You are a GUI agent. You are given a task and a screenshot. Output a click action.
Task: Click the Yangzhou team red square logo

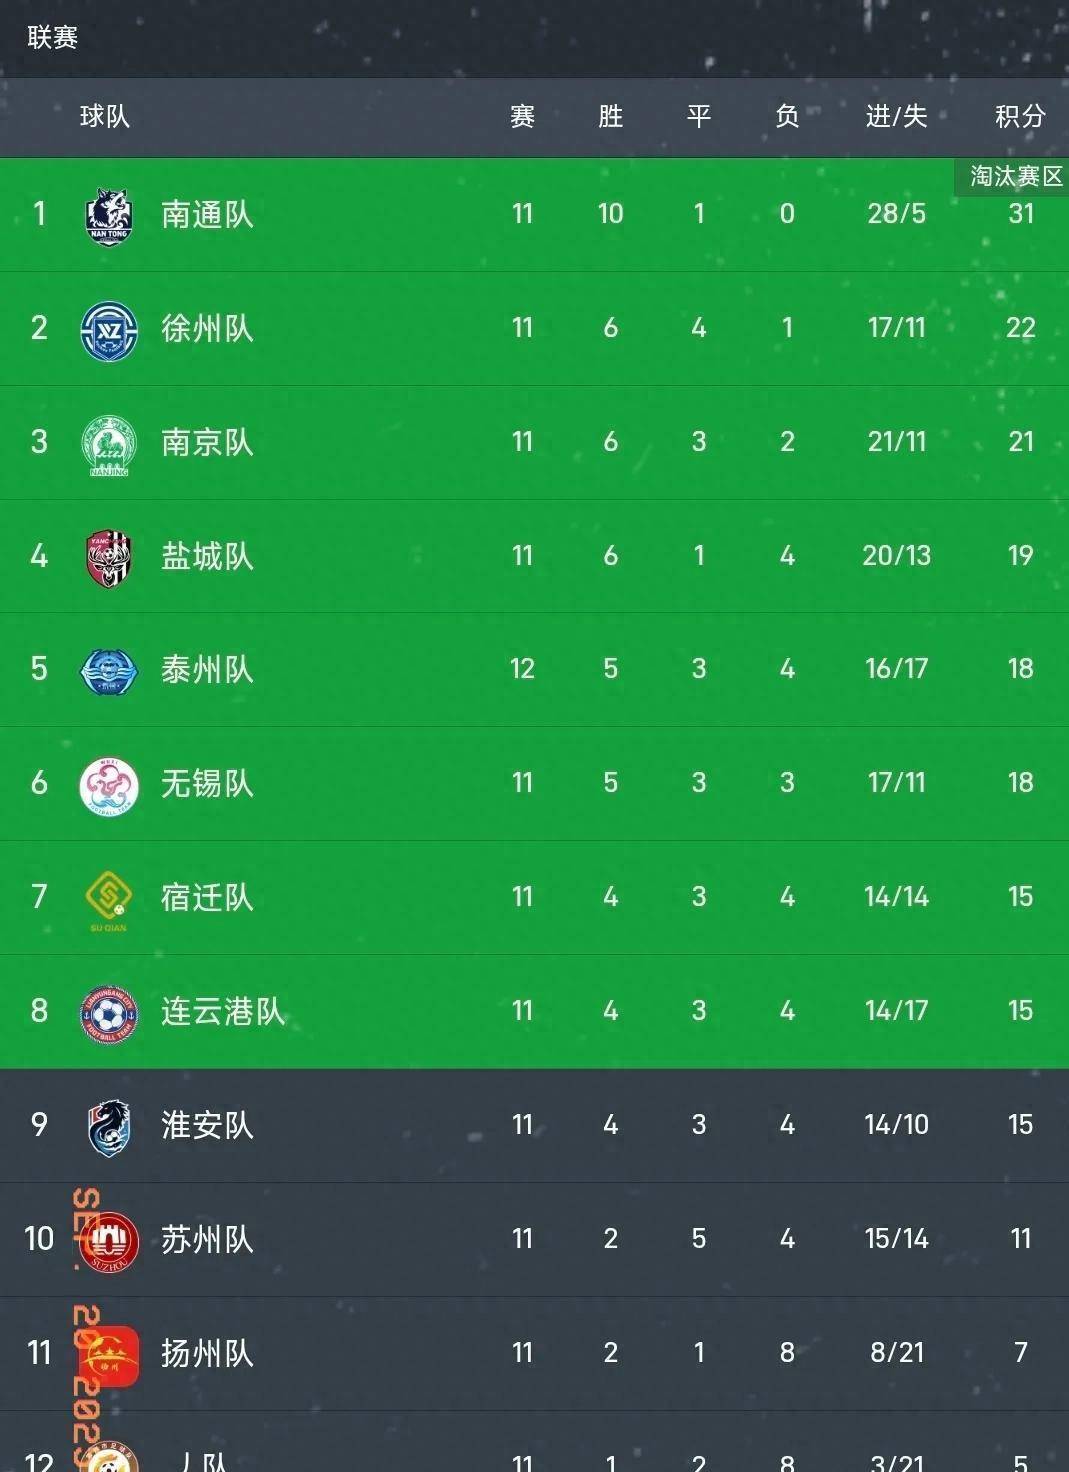click(x=109, y=1356)
